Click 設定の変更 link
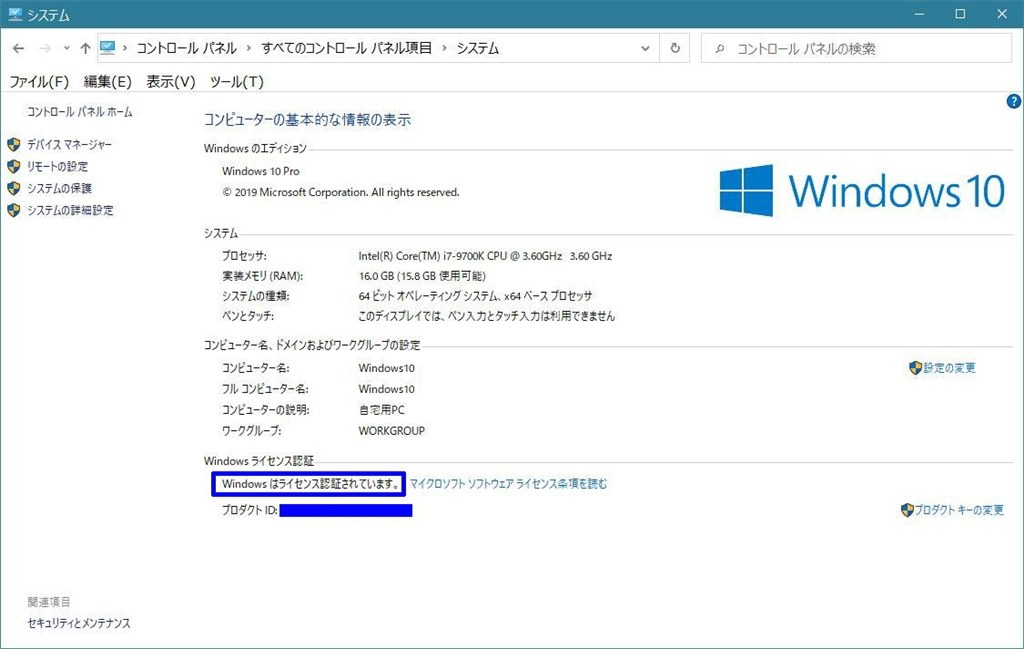The image size is (1024, 649). click(950, 368)
